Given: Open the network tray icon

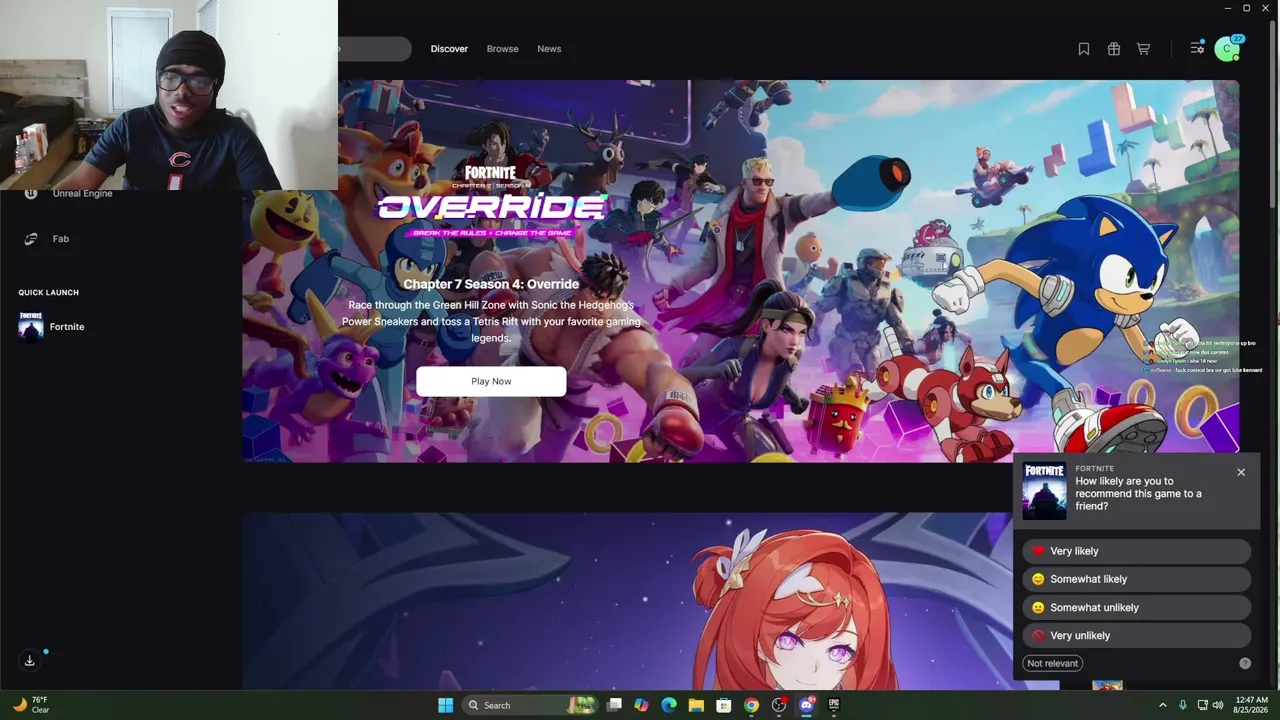Looking at the screenshot, I should tap(1202, 705).
